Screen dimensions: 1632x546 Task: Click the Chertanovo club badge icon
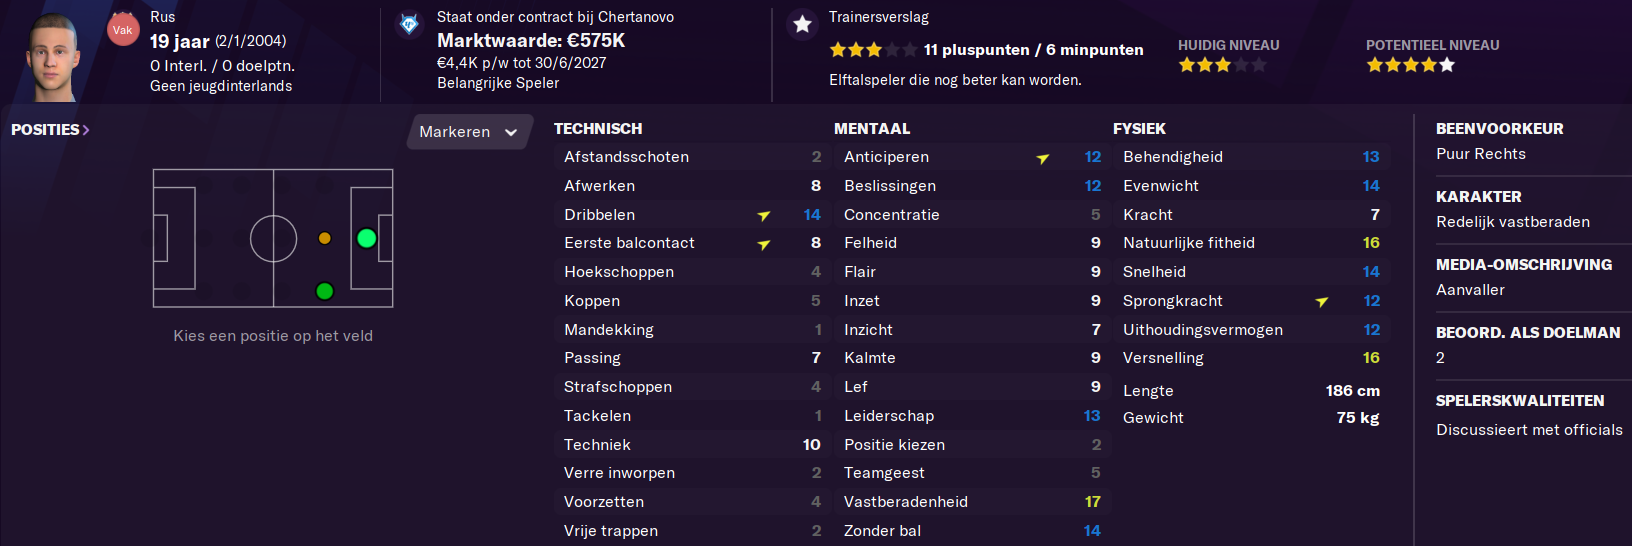[x=409, y=24]
